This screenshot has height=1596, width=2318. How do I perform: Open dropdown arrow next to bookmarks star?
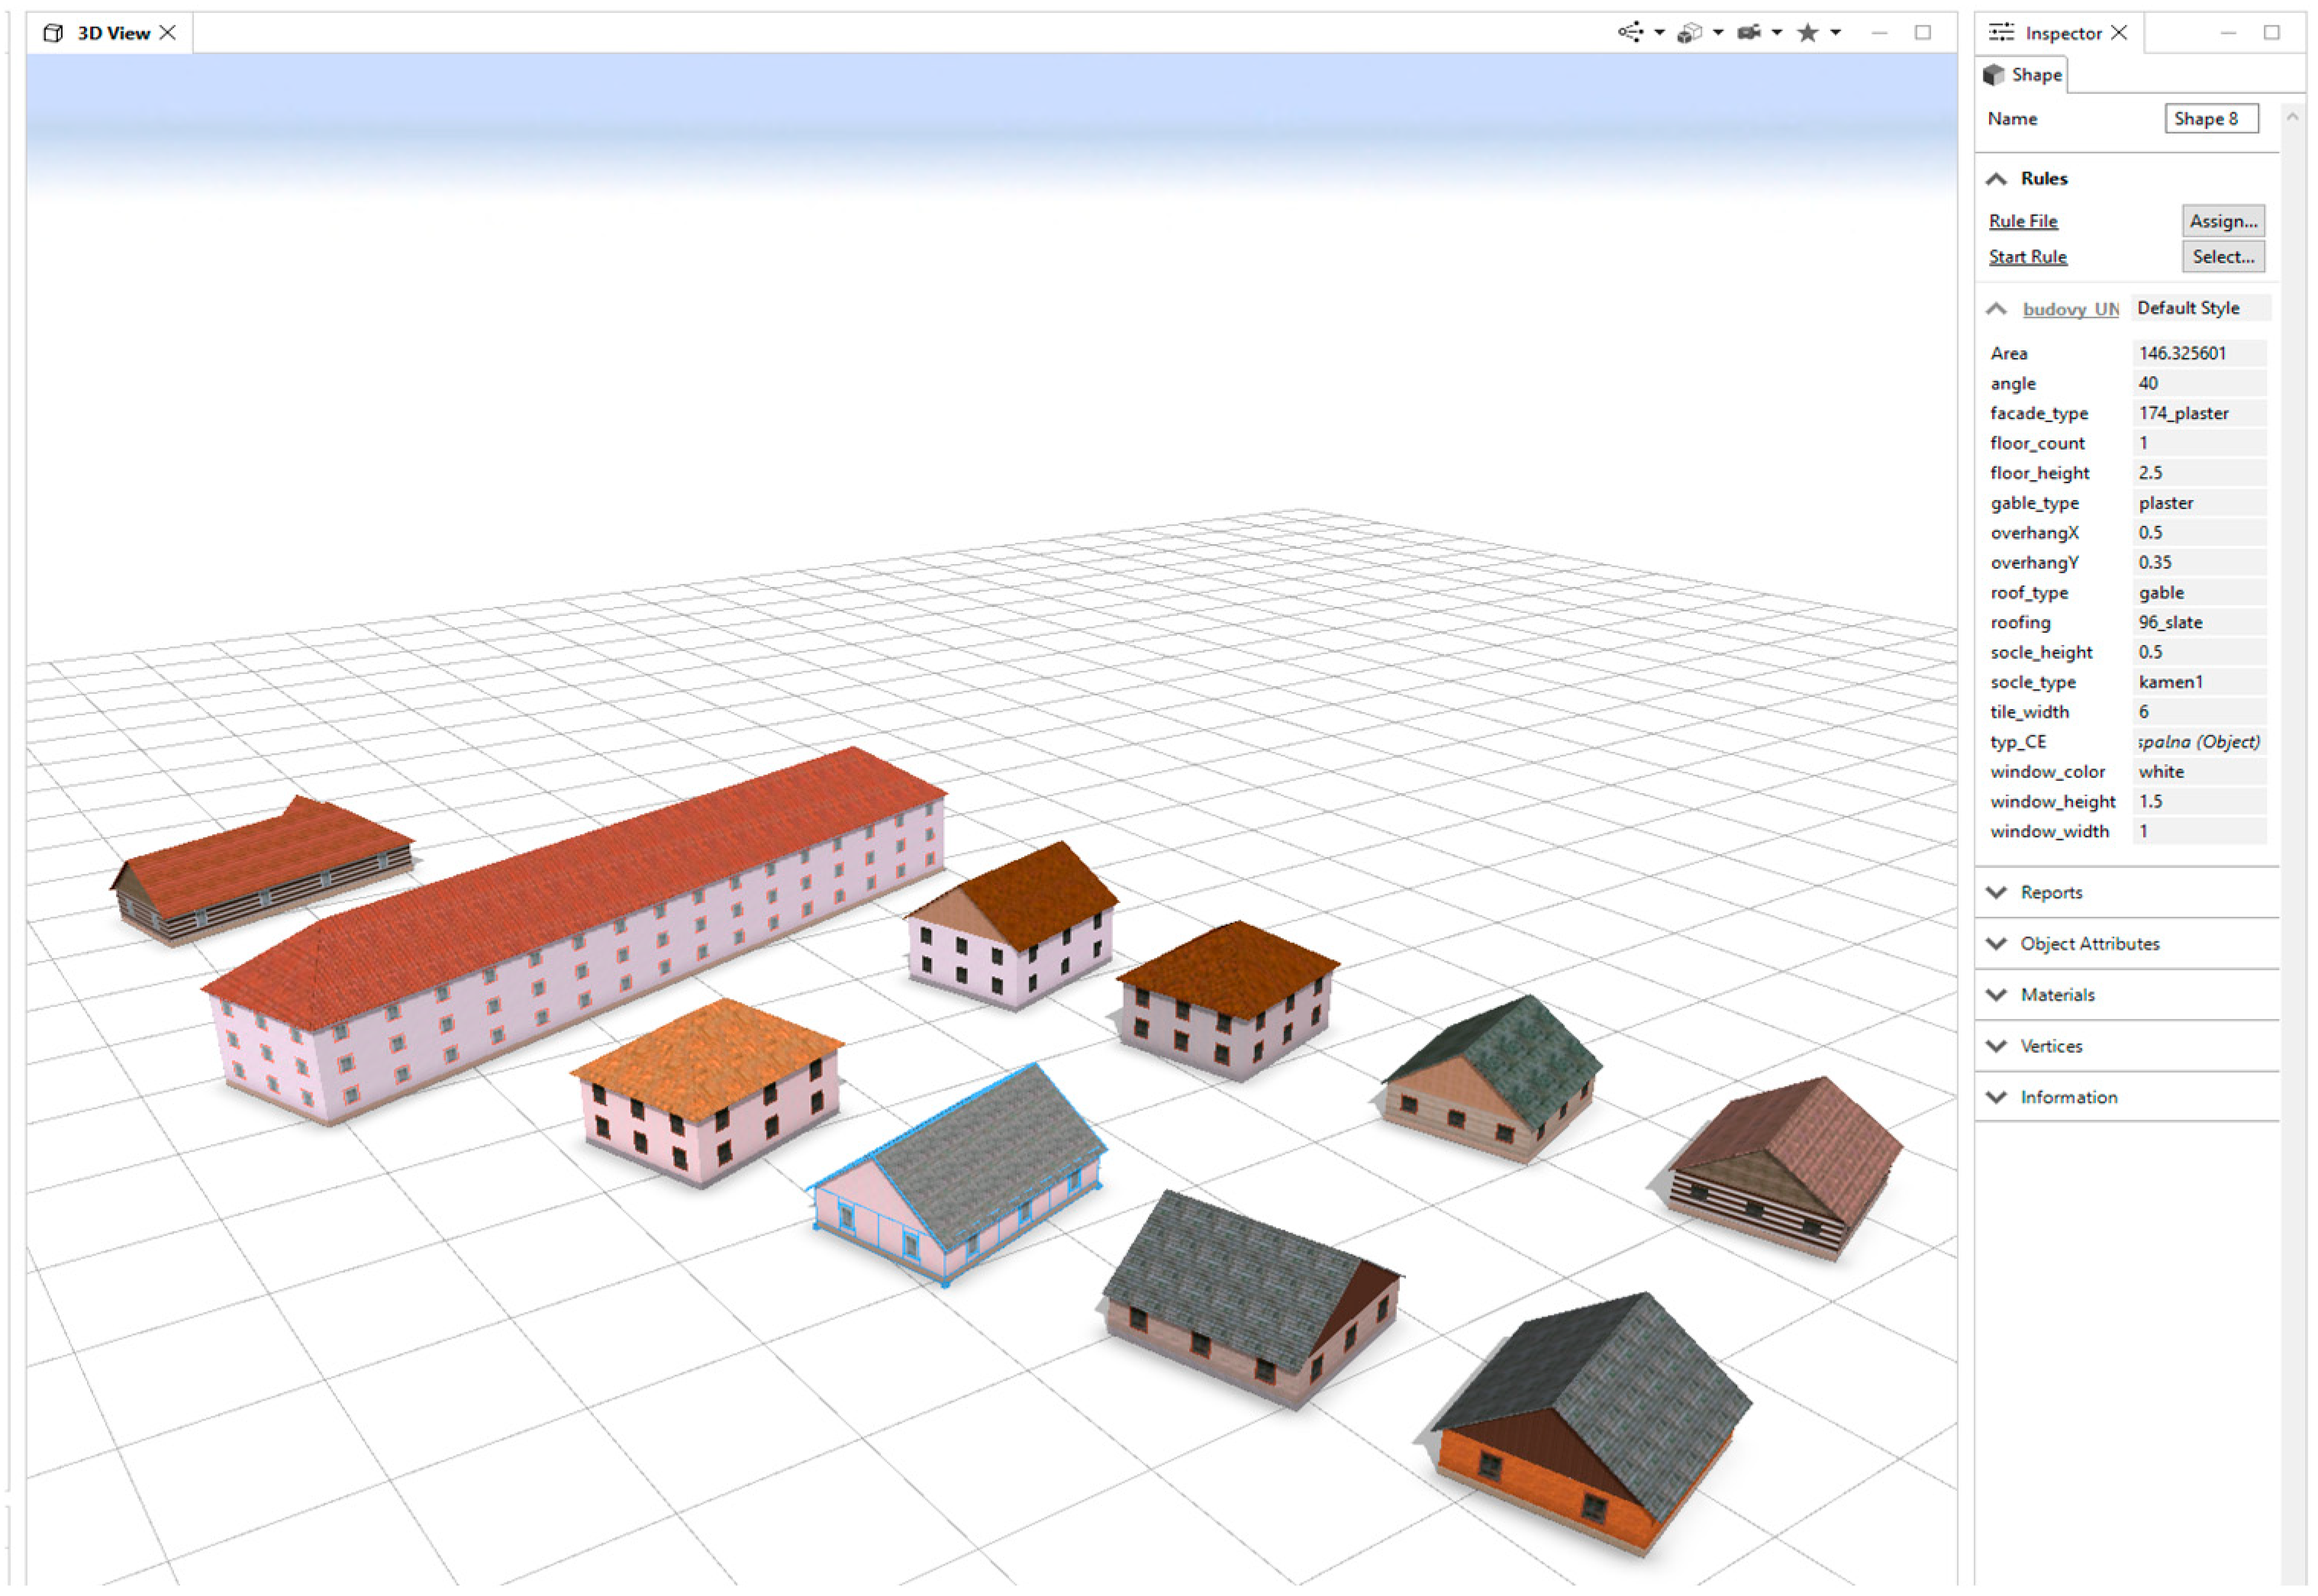(1835, 33)
